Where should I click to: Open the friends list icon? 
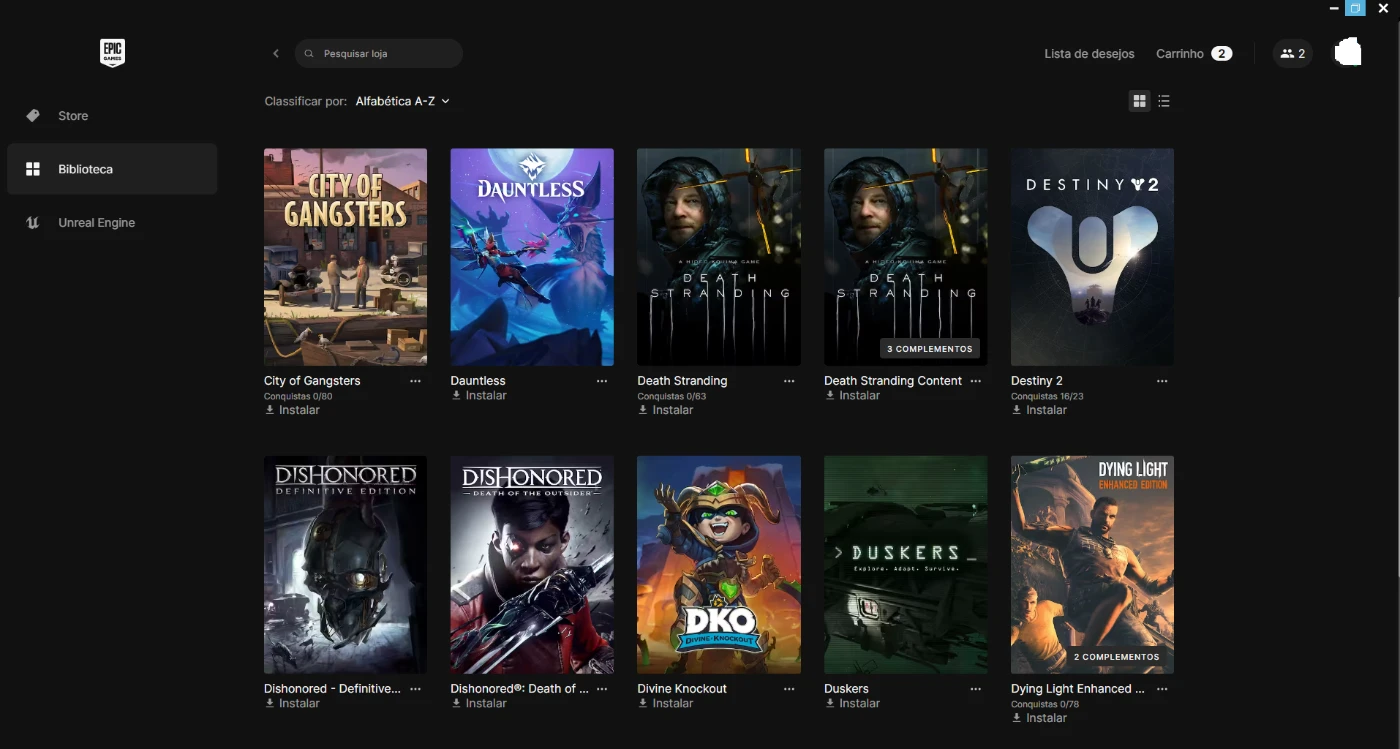pos(1292,54)
